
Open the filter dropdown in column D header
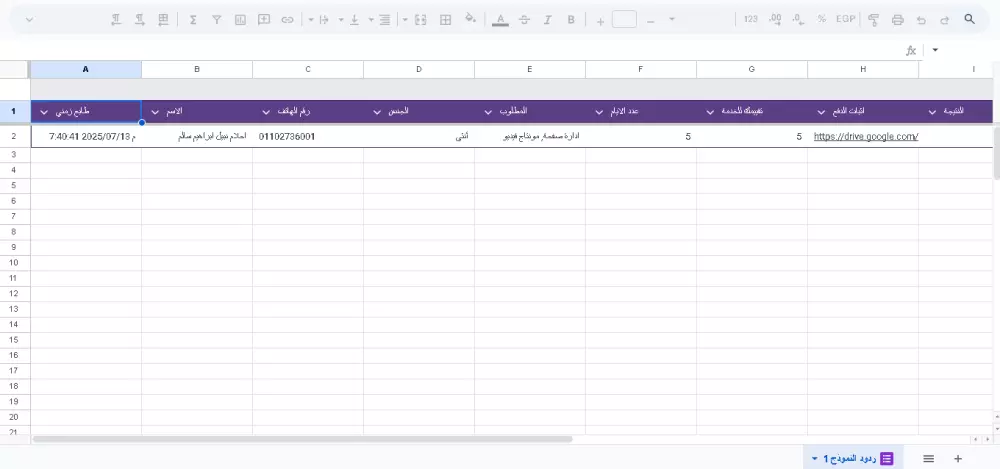(x=377, y=112)
